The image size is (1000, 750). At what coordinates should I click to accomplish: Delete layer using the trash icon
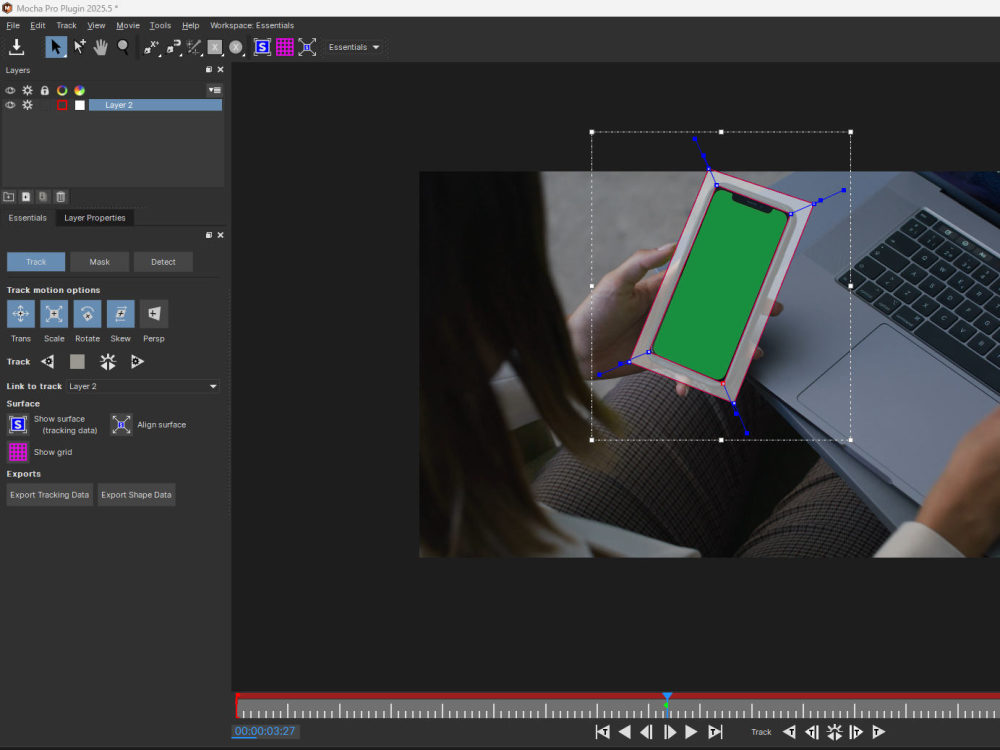tap(61, 197)
